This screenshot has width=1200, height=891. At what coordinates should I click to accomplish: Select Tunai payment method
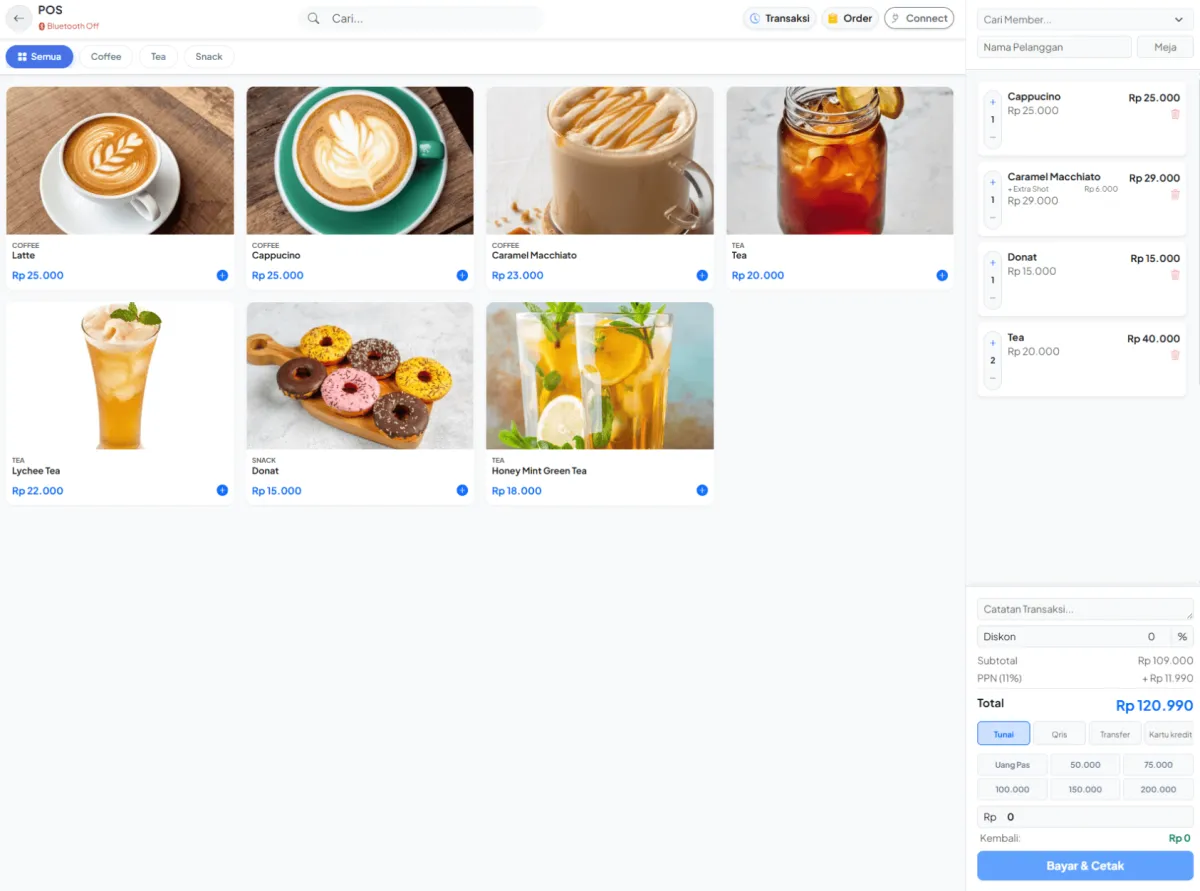click(1003, 734)
